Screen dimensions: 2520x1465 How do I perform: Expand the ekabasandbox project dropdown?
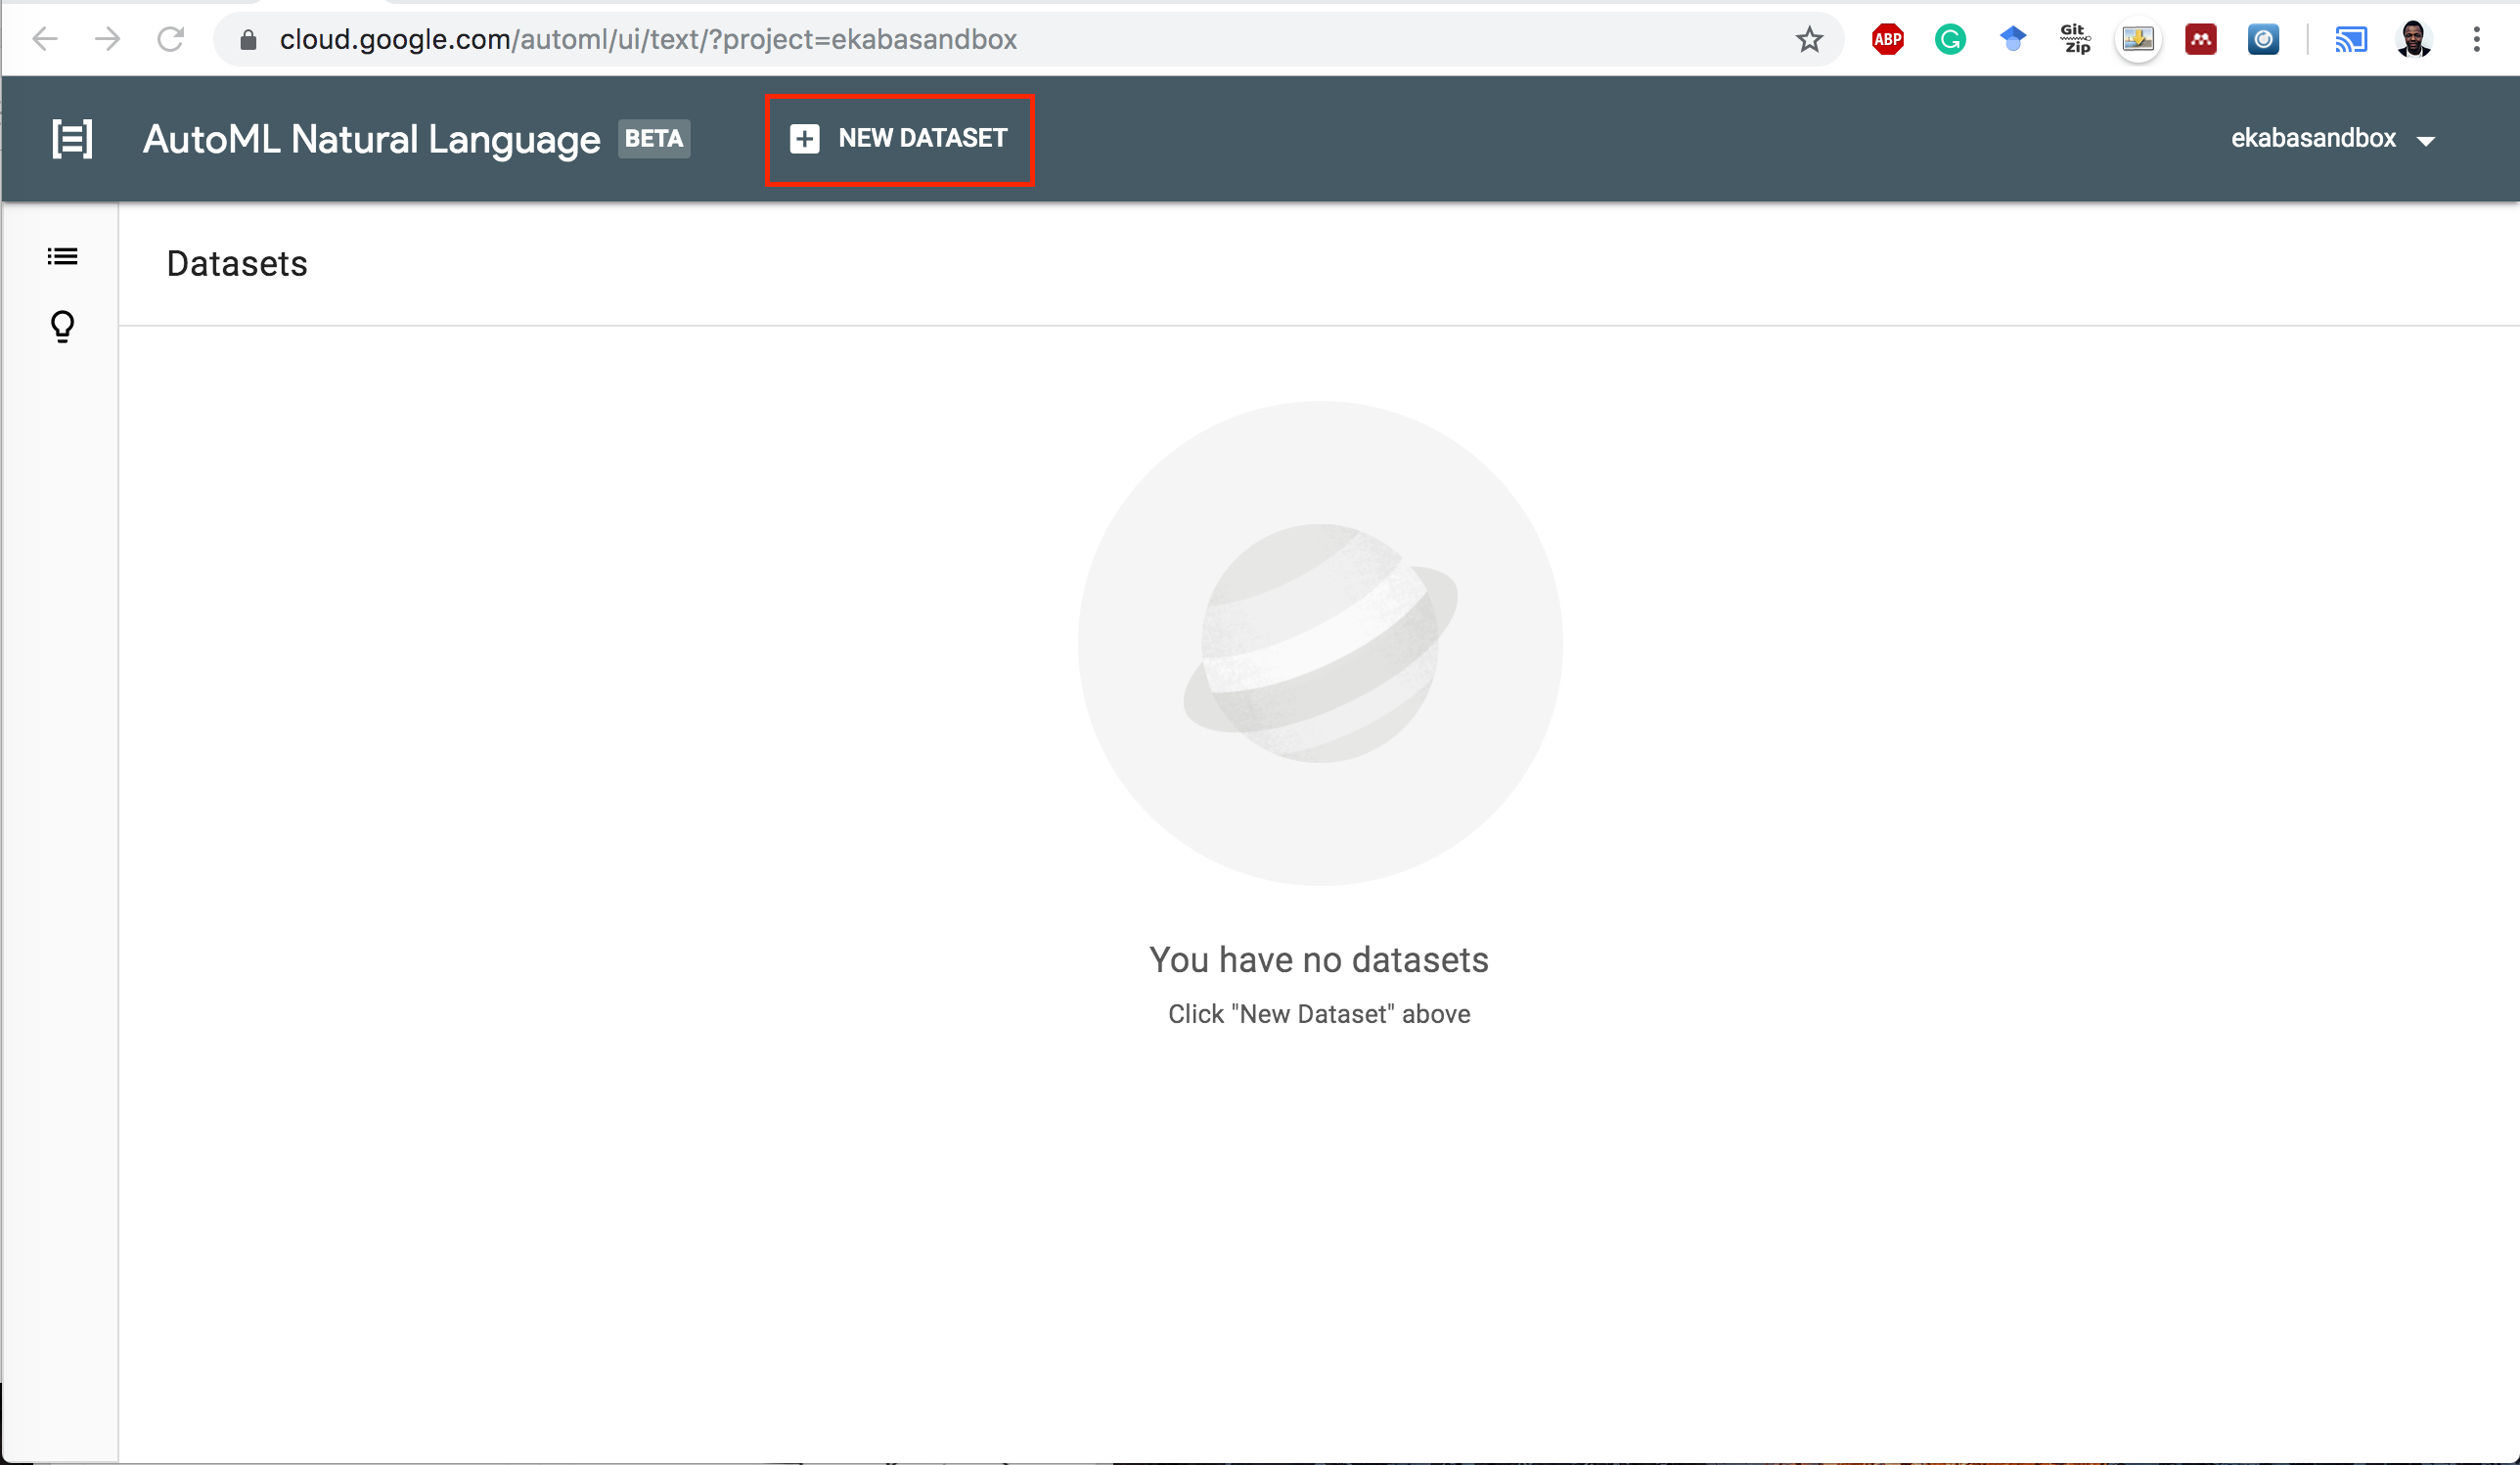2332,139
